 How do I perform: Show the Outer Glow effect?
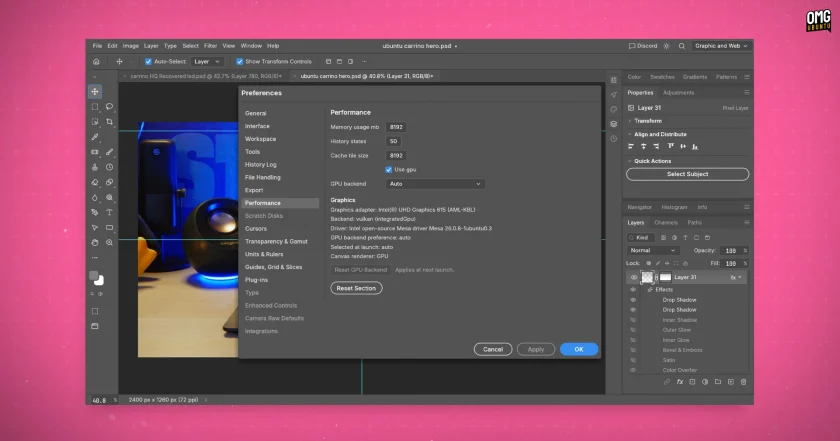pos(633,330)
